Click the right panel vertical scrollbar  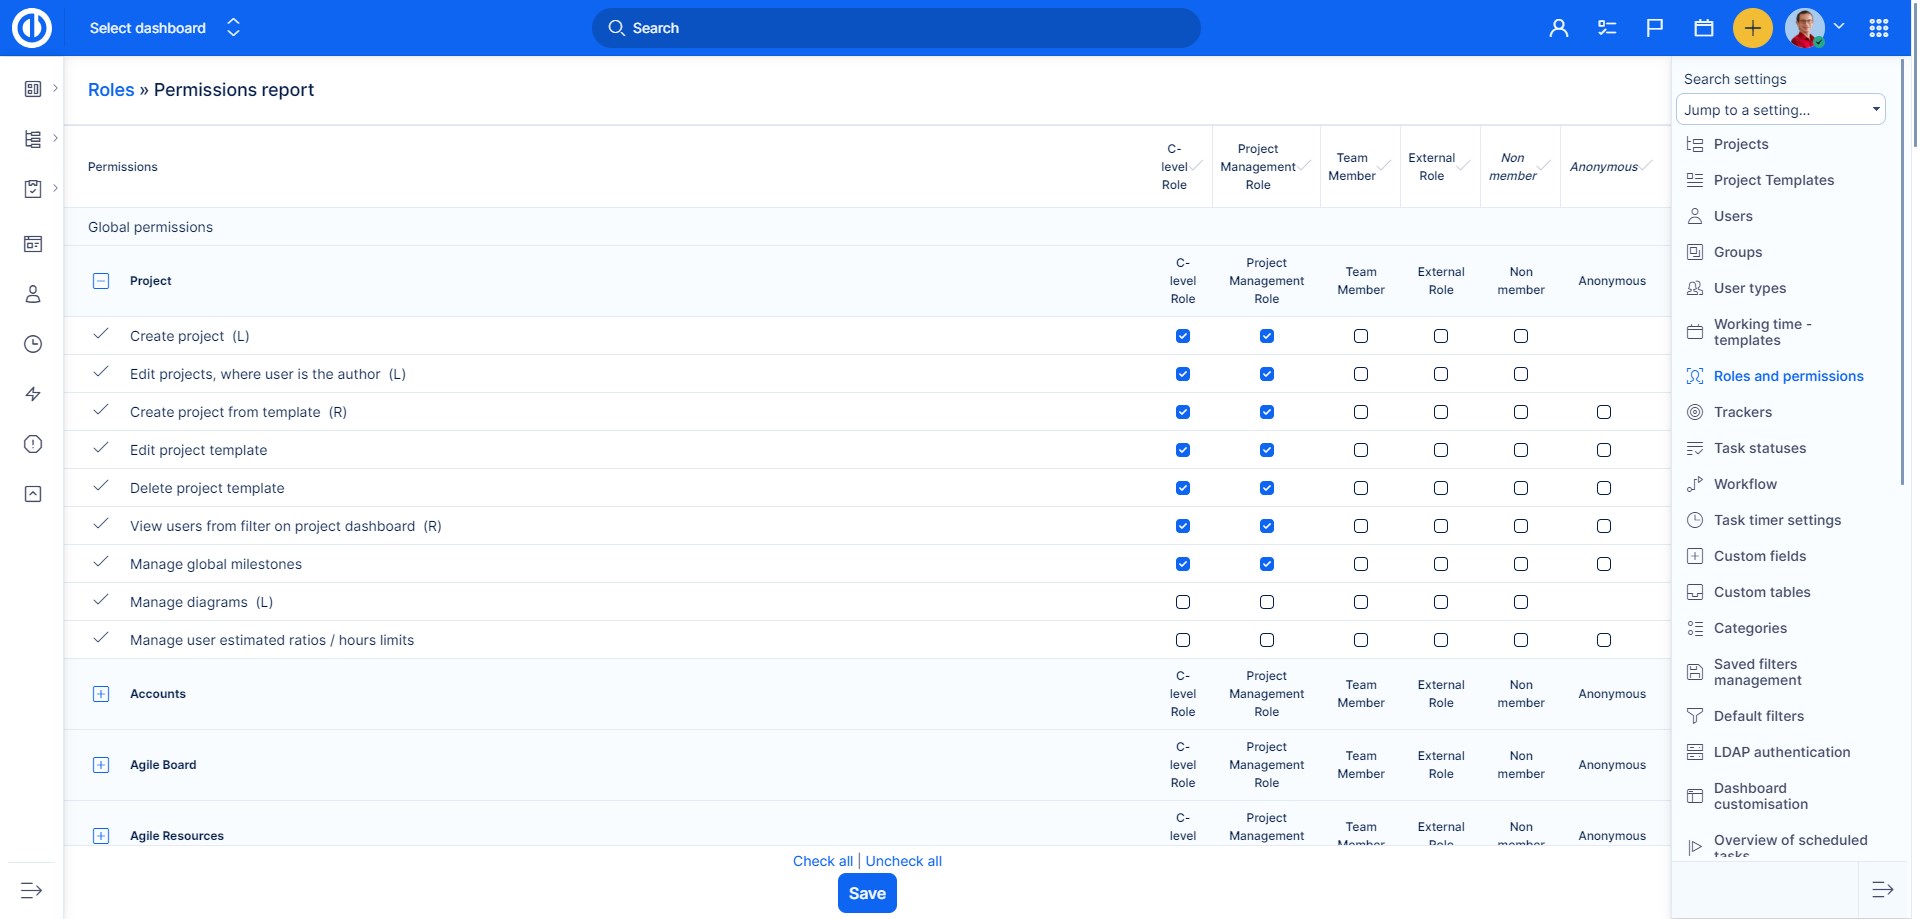(1902, 270)
